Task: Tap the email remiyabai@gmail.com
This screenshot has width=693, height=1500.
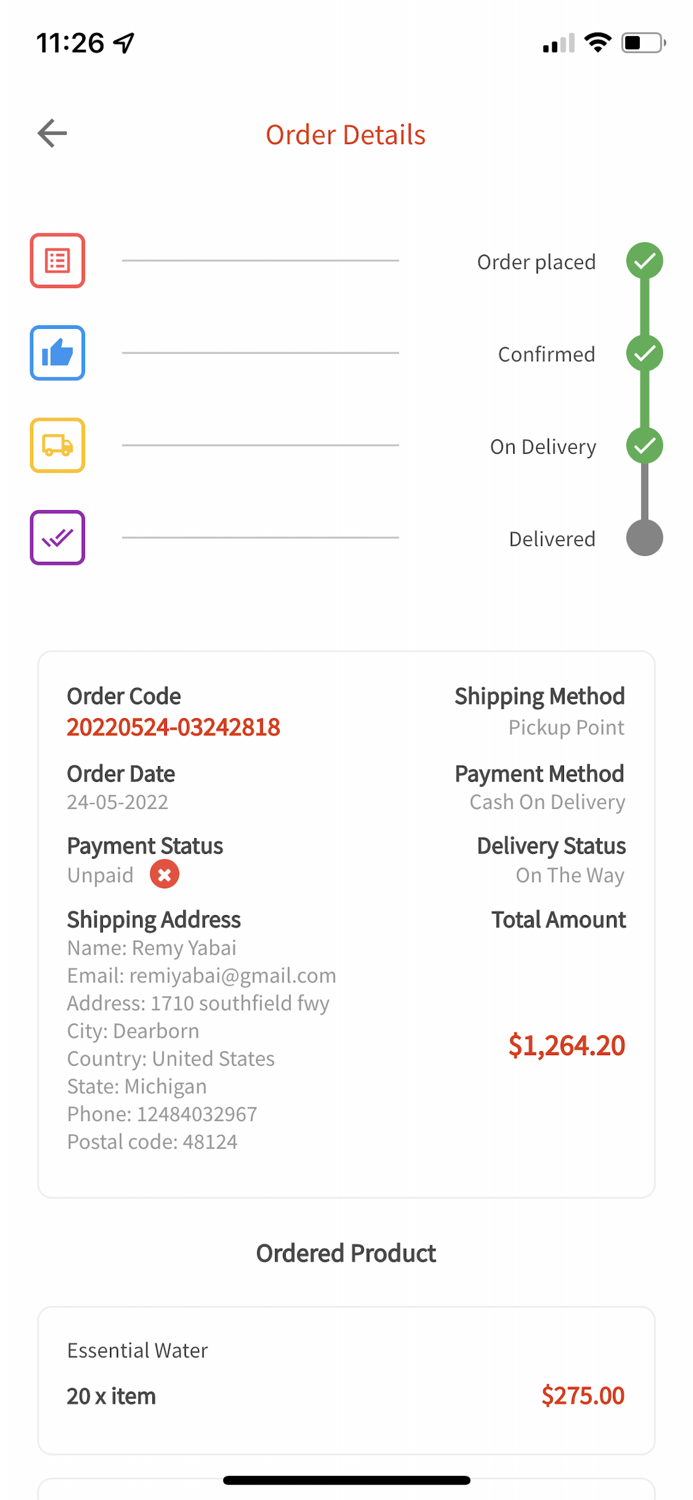Action: tap(232, 975)
